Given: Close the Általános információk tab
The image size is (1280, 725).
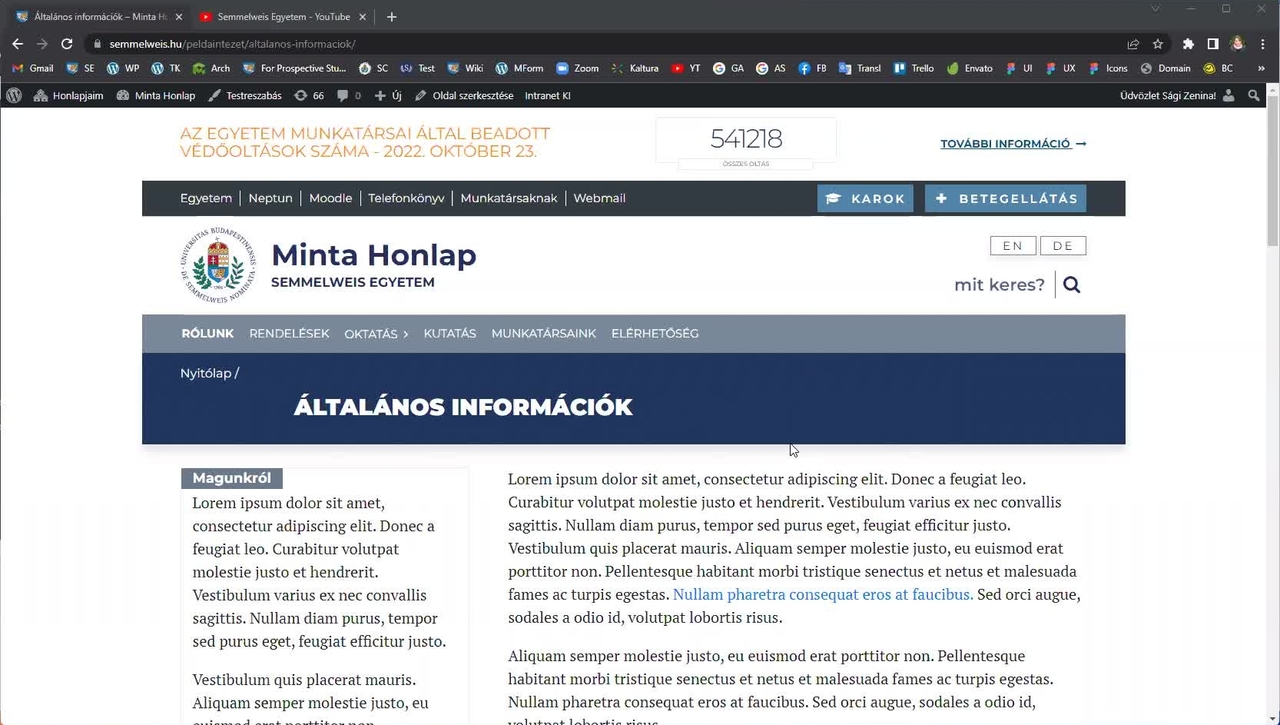Looking at the screenshot, I should tap(179, 17).
